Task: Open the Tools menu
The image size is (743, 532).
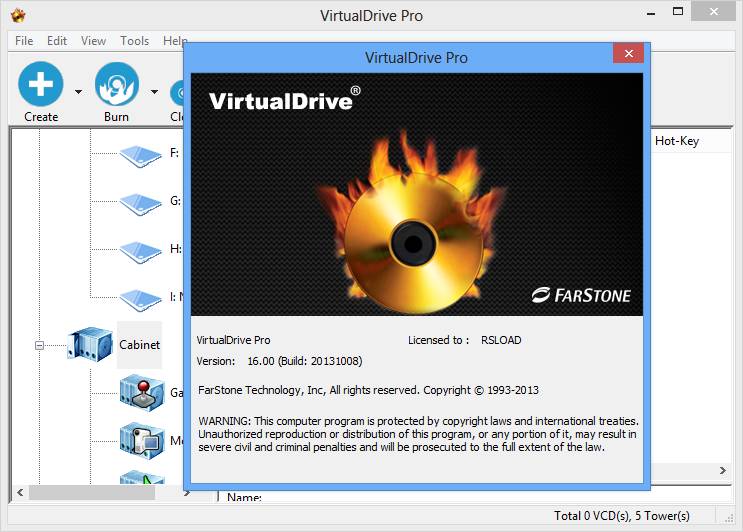Action: pos(135,41)
